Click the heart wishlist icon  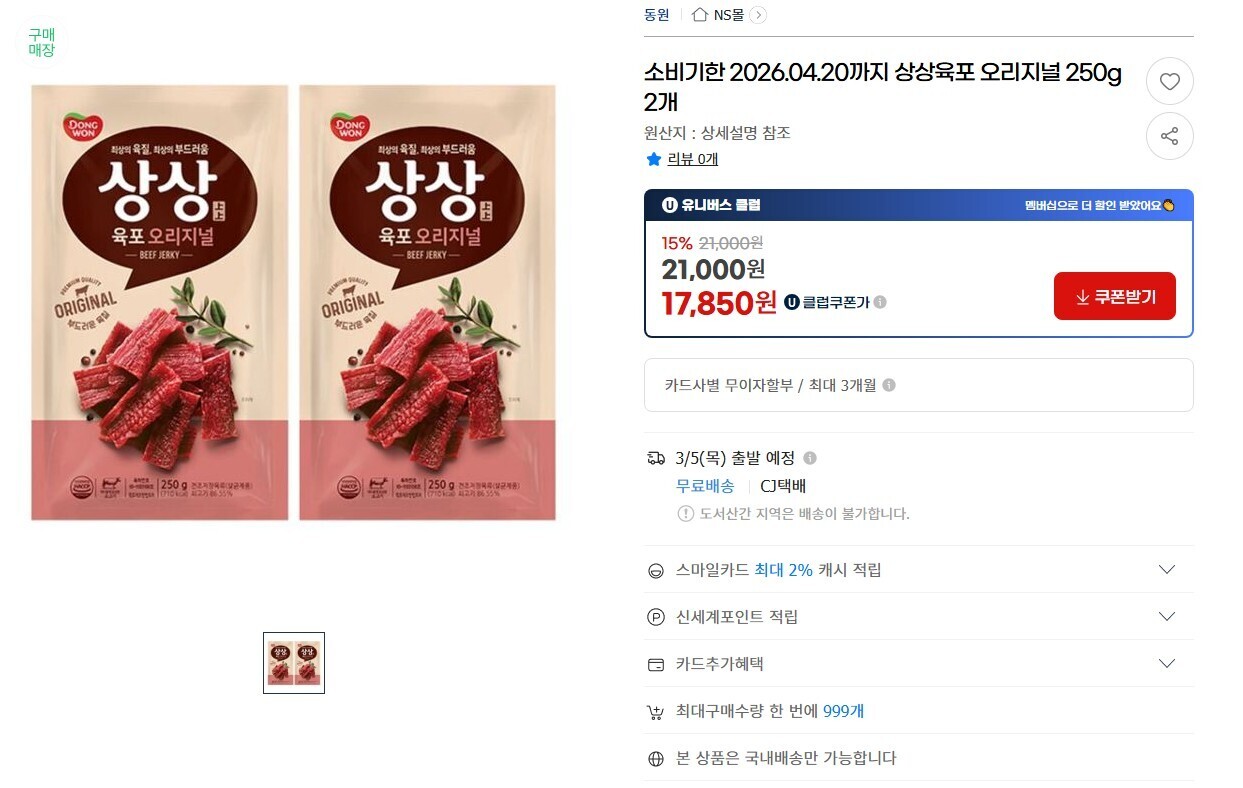point(1169,82)
